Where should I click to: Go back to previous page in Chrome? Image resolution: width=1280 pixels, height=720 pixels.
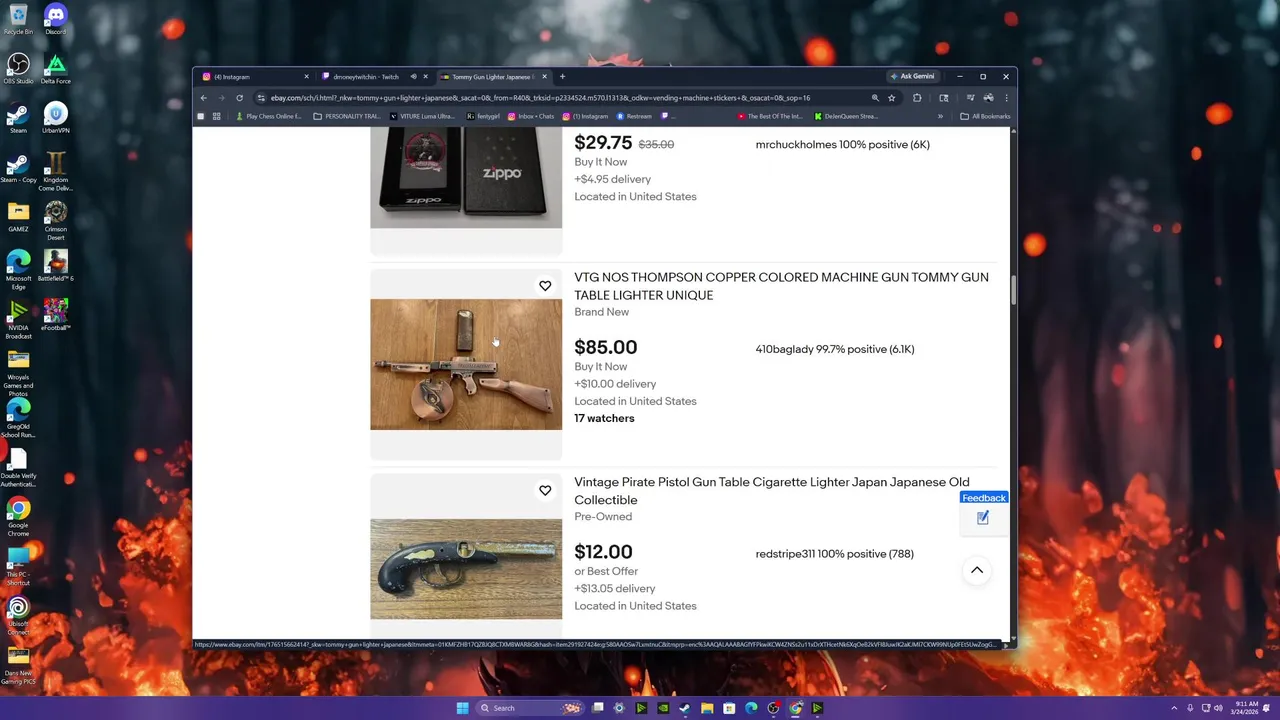(x=203, y=98)
